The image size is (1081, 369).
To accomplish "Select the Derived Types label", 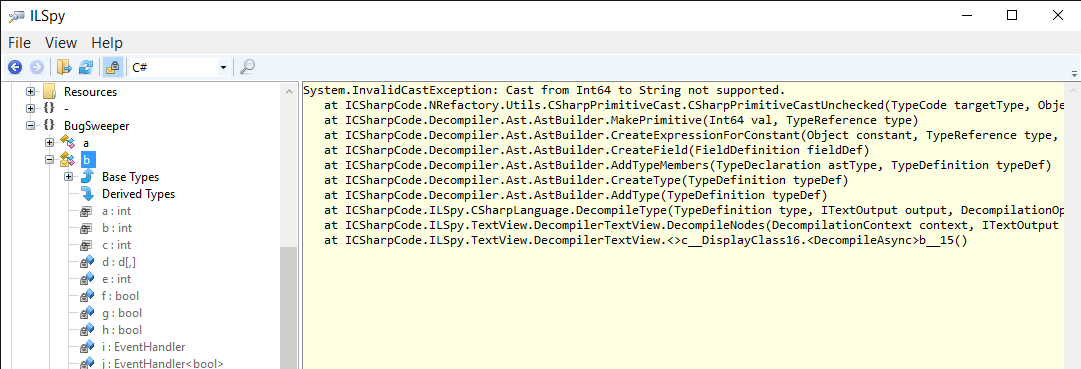I will [139, 195].
